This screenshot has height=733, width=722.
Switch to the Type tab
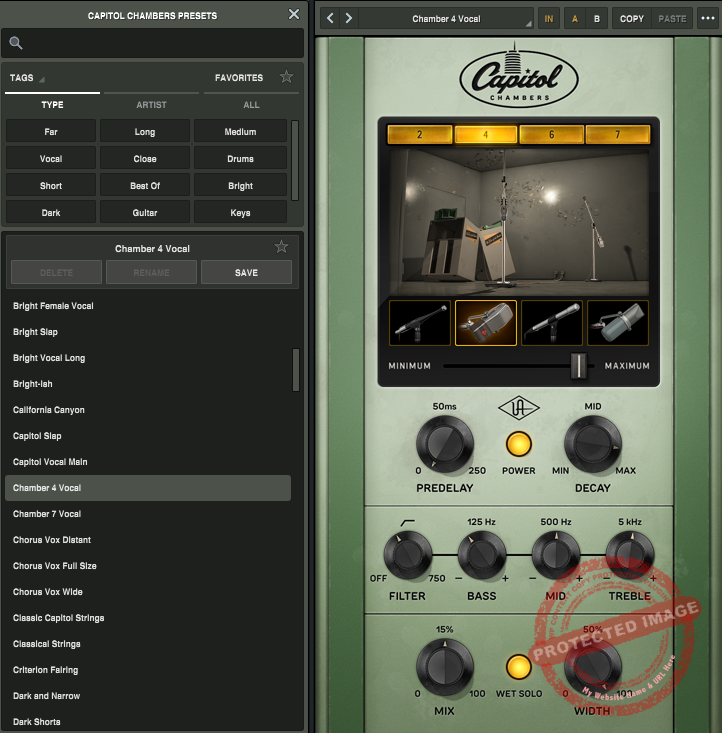click(x=52, y=105)
